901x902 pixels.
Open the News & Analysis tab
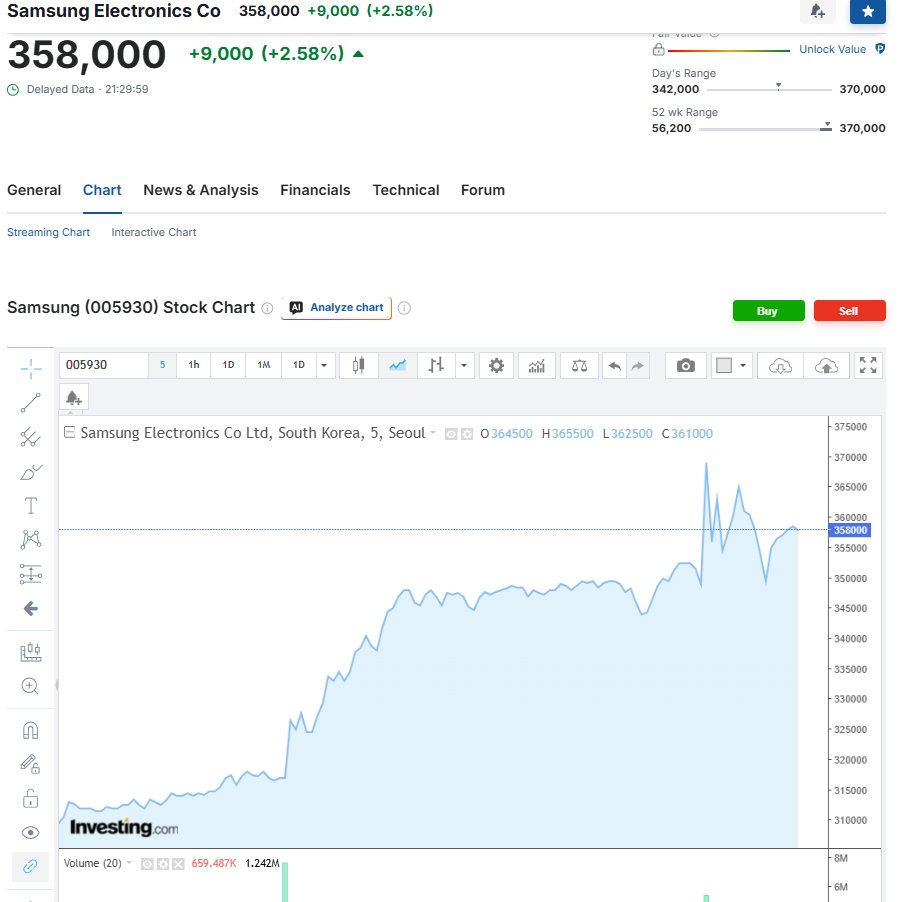pos(201,190)
